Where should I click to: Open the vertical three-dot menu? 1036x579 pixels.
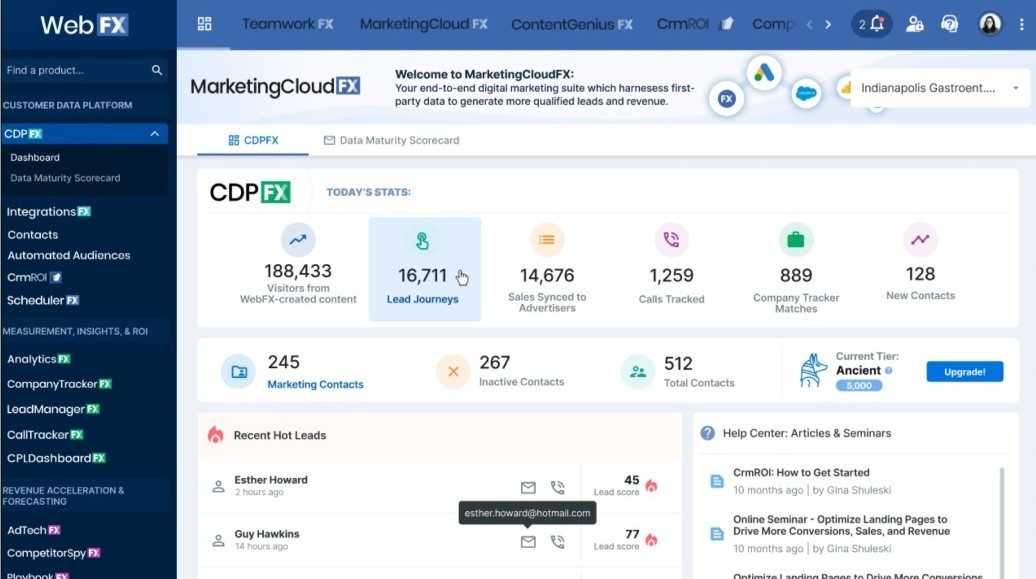(x=1021, y=24)
